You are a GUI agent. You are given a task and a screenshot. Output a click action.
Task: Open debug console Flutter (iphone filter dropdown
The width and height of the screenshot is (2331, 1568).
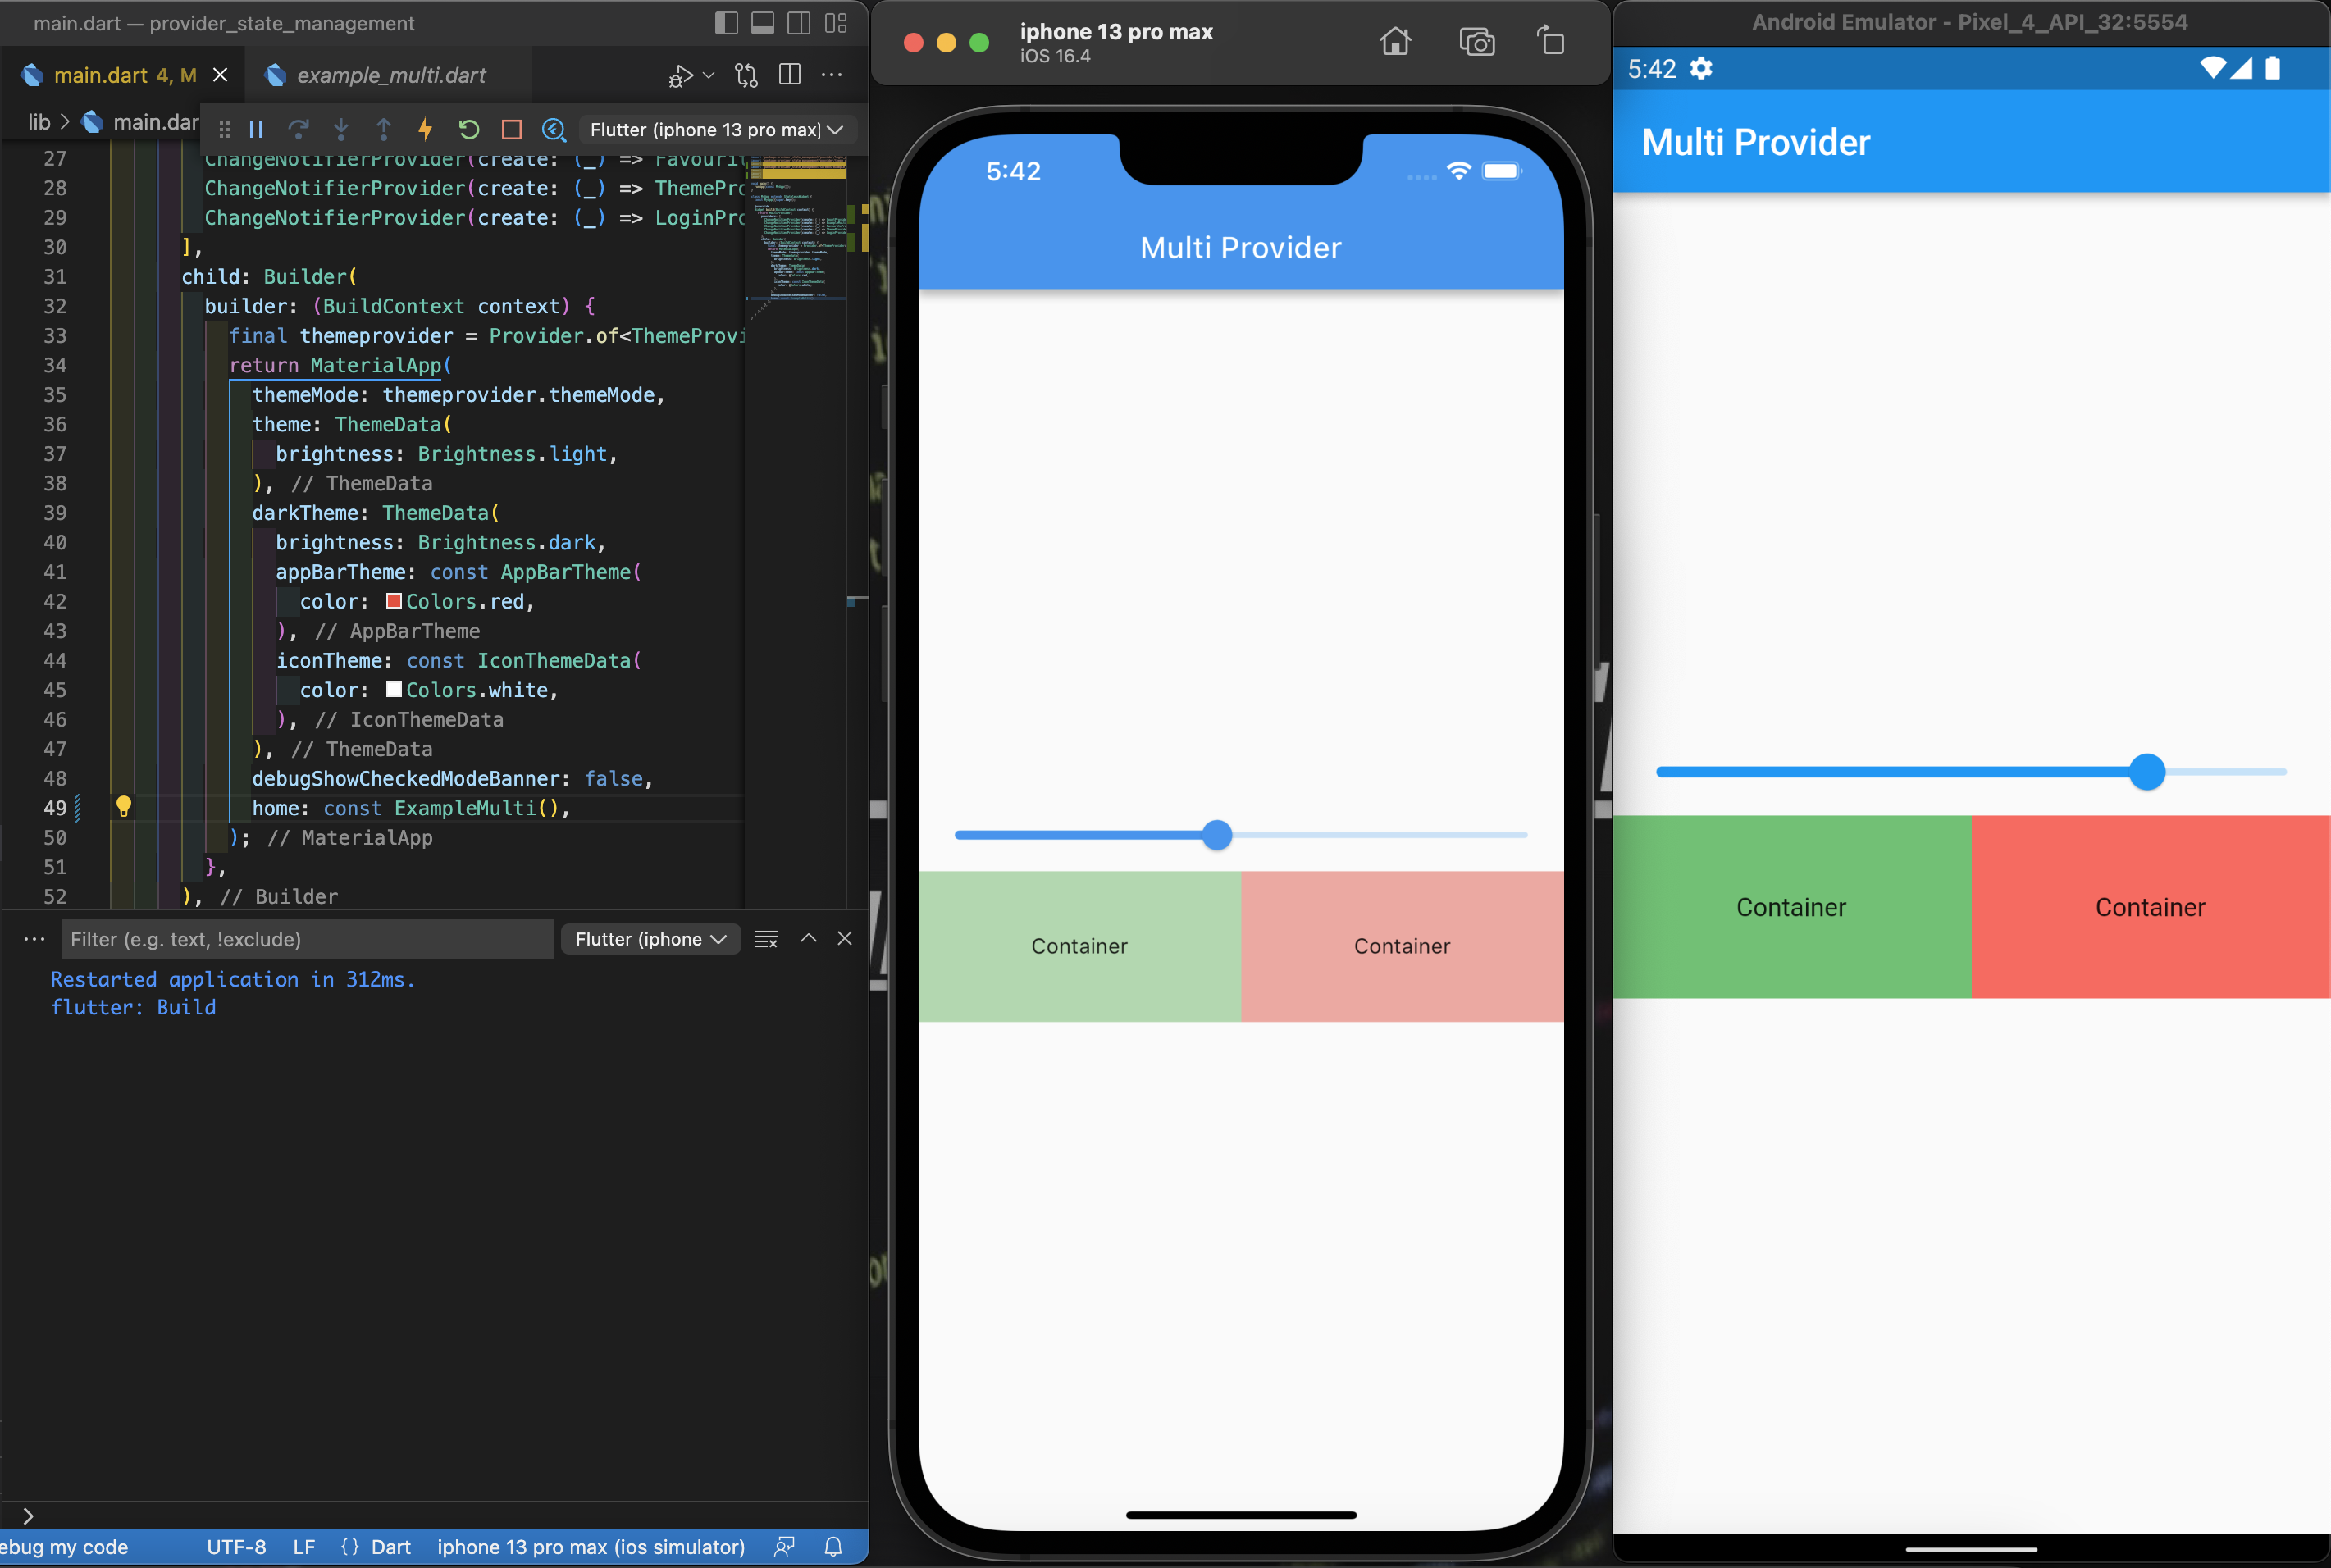coord(650,939)
